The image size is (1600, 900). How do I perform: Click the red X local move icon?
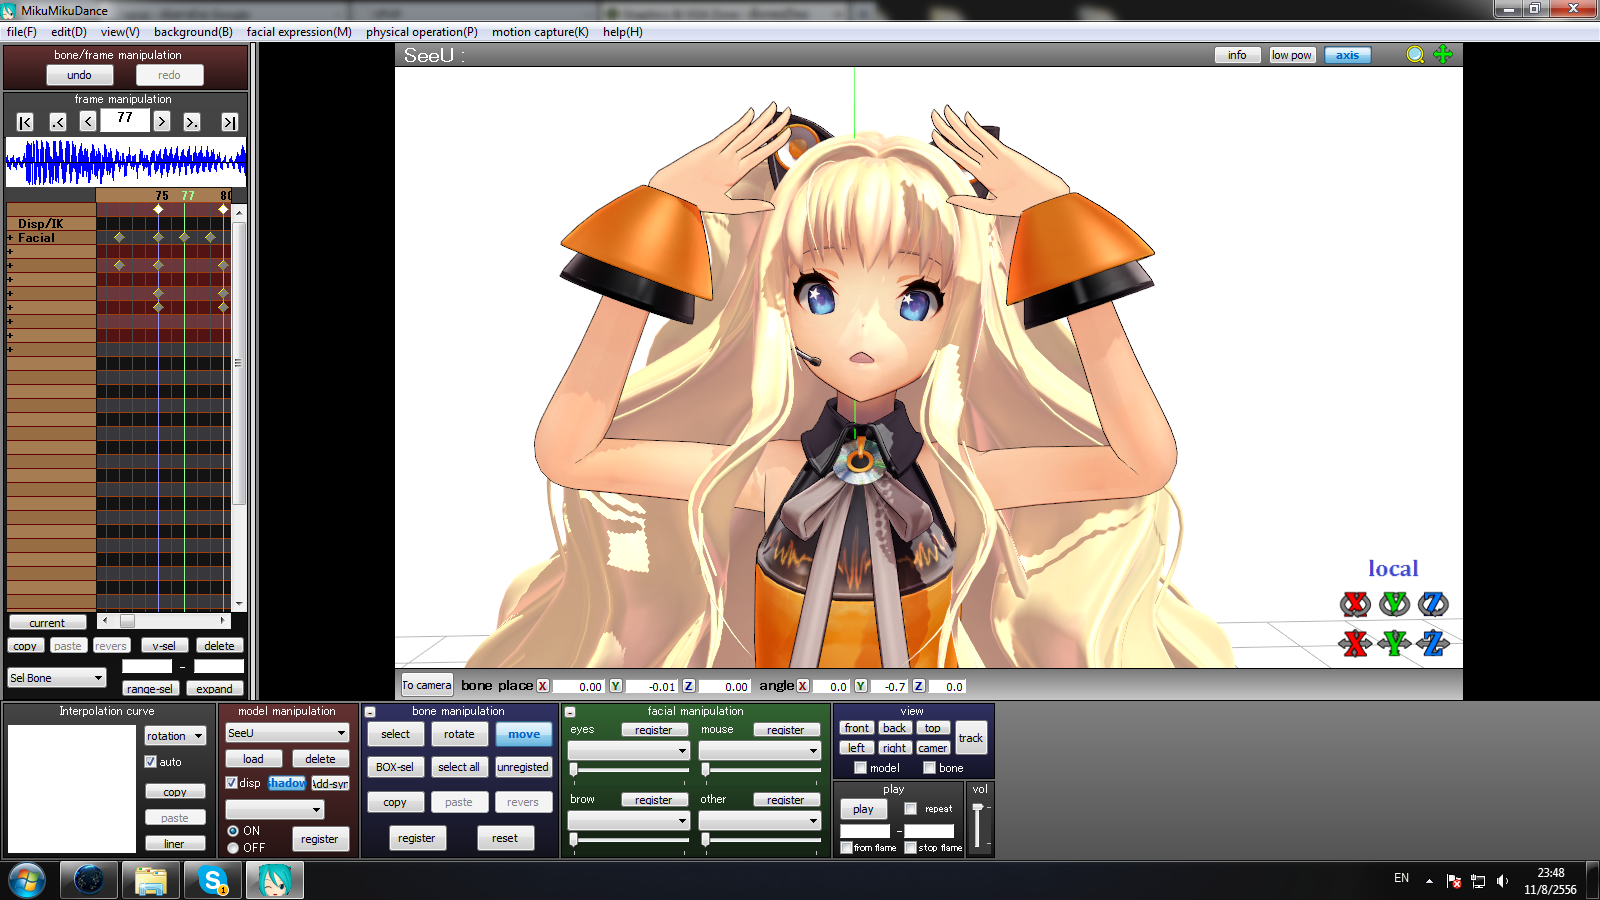click(x=1355, y=643)
